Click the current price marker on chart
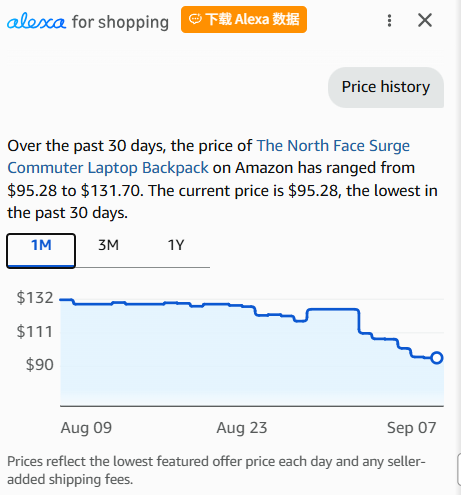The image size is (461, 495). click(x=436, y=358)
